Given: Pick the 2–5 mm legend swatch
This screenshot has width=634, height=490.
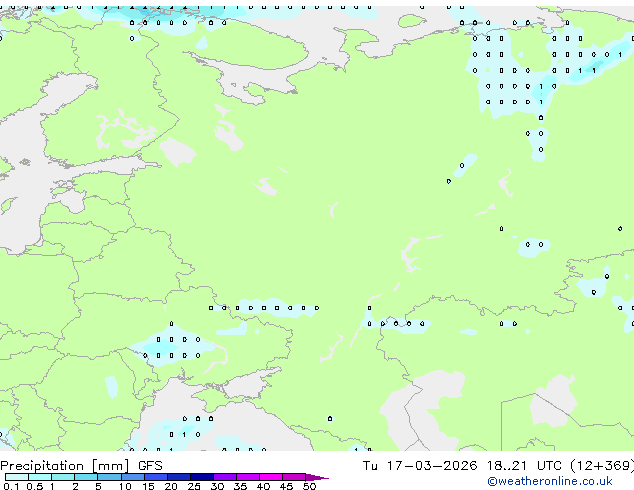Looking at the screenshot, I should click(x=86, y=477).
